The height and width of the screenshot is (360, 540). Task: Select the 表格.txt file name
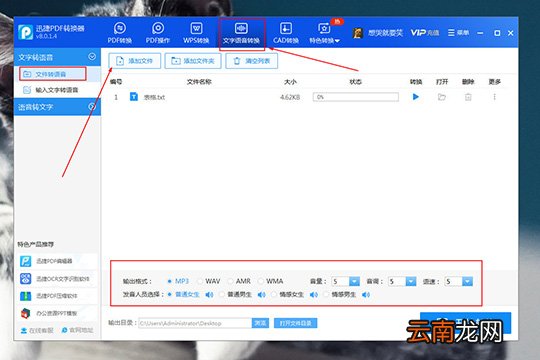click(x=154, y=97)
